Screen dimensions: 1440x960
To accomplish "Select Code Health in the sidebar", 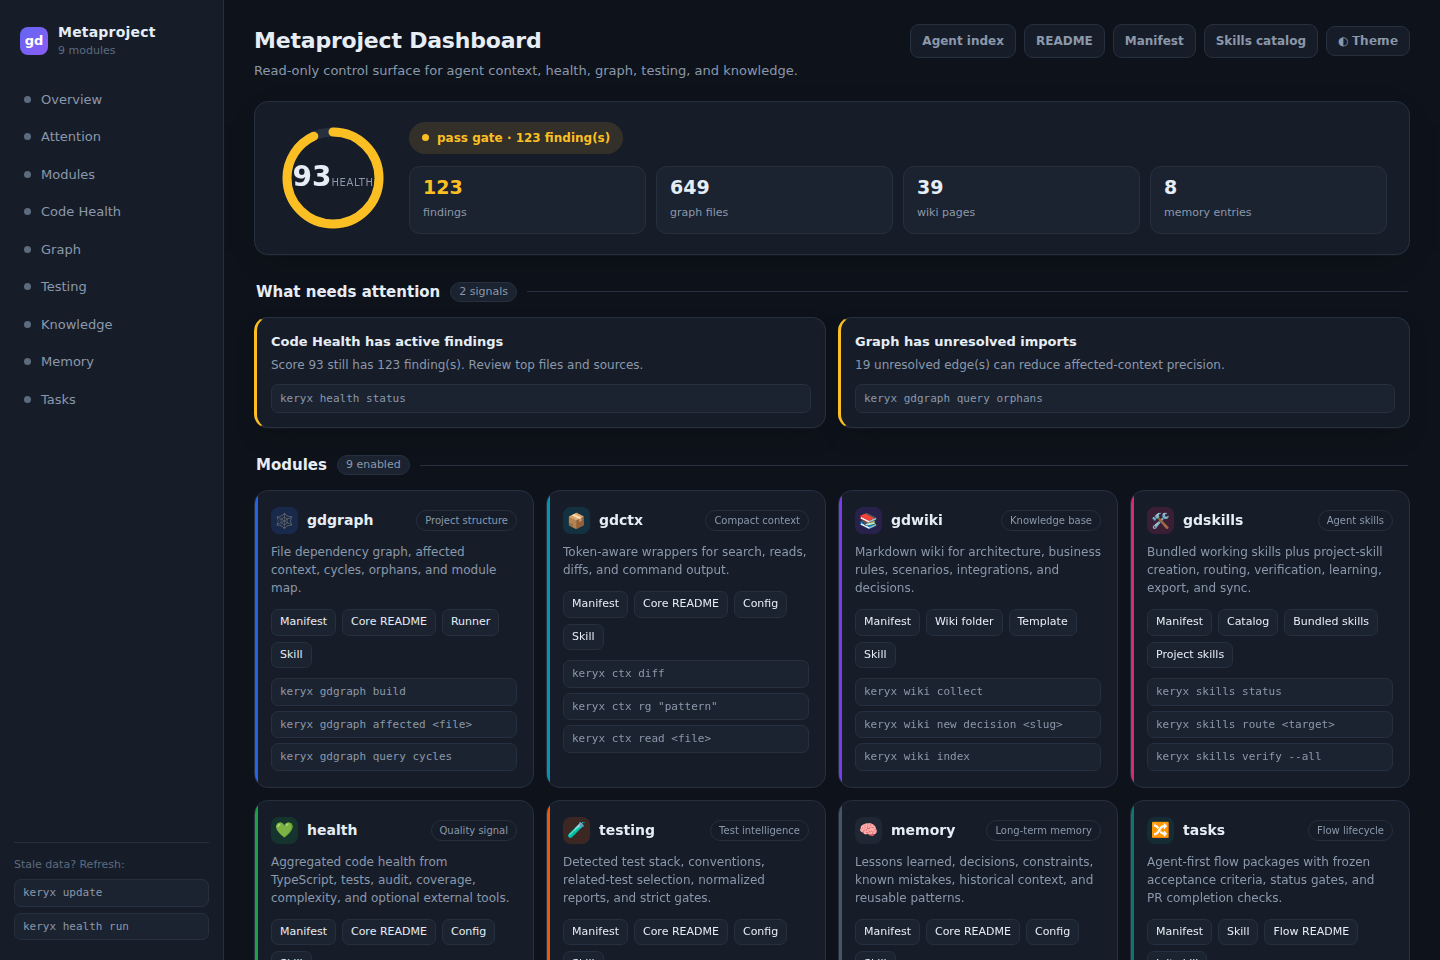I will click(111, 212).
